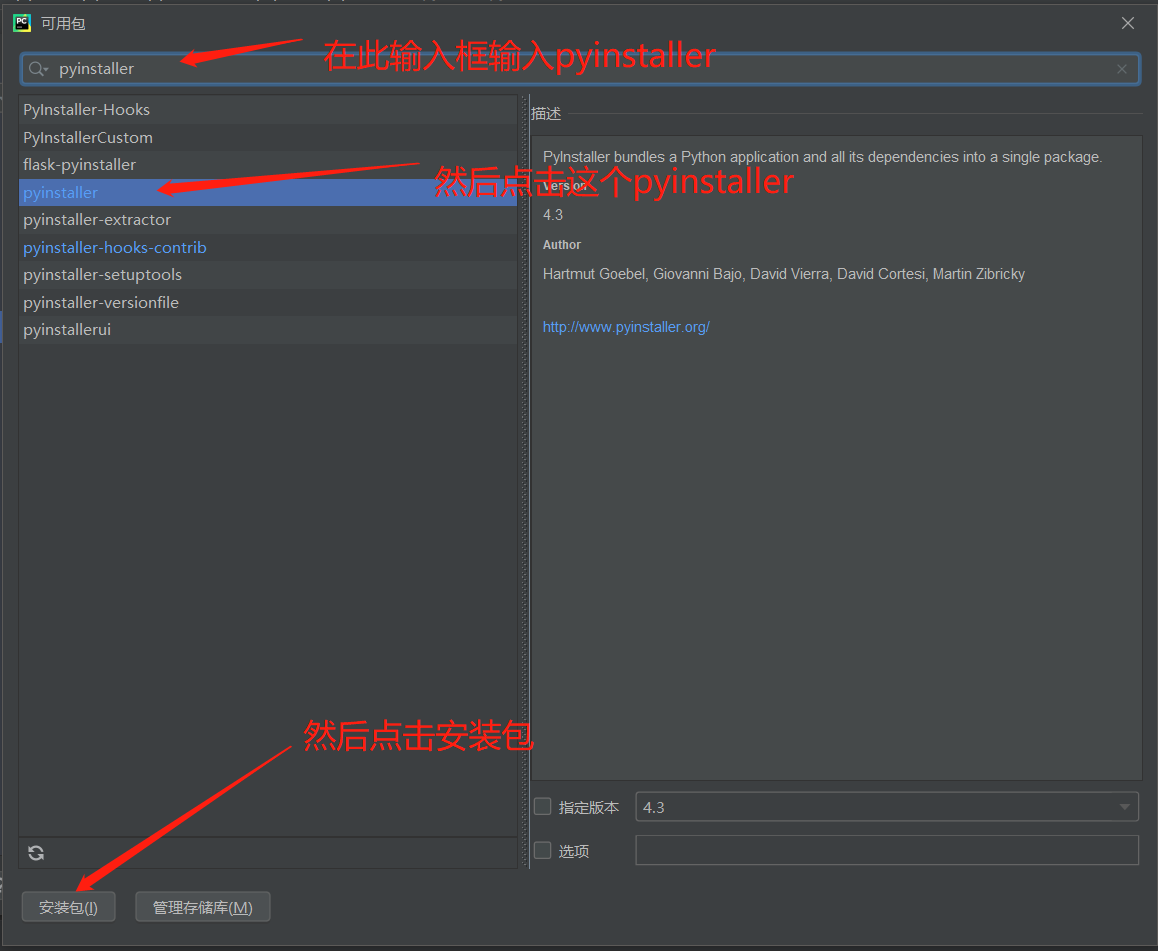Click the refresh package list icon
This screenshot has height=951, width=1158.
point(35,854)
